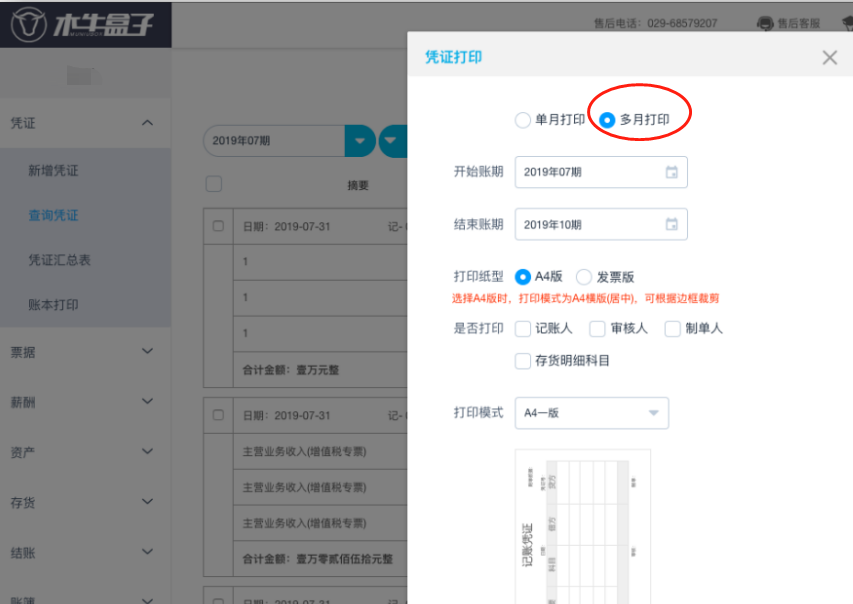Image resolution: width=853 pixels, height=604 pixels.
Task: Close the 凭证打印 dialog
Action: (830, 57)
